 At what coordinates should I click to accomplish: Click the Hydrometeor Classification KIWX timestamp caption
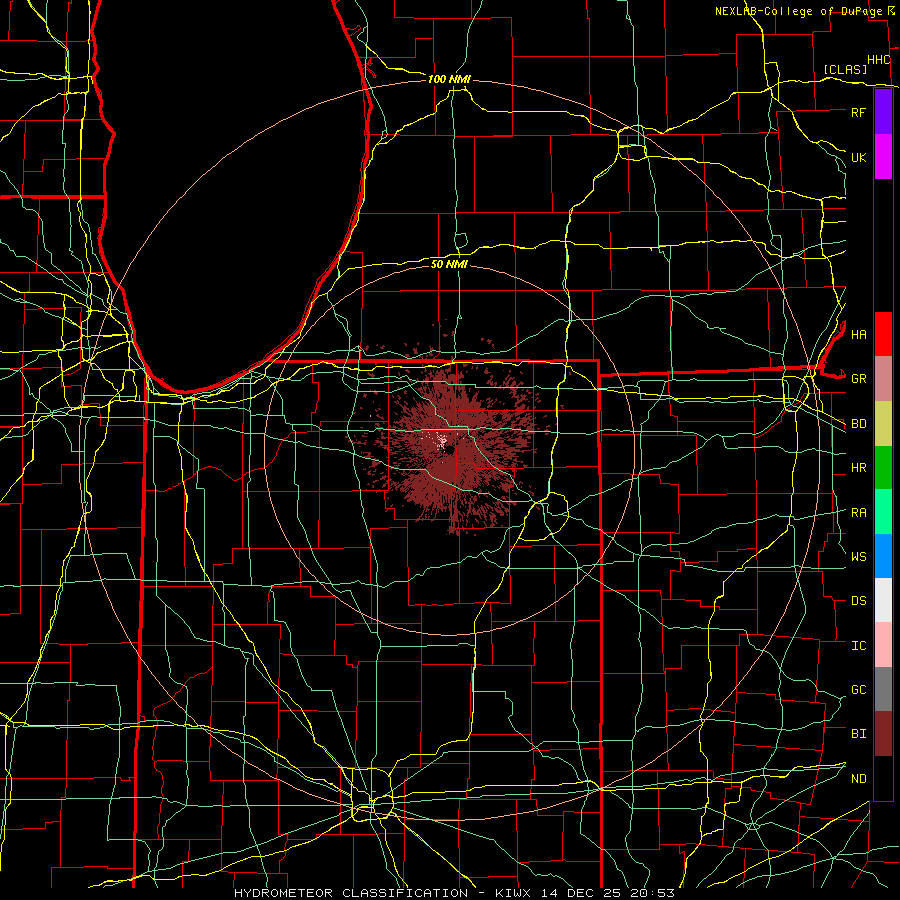tap(454, 893)
